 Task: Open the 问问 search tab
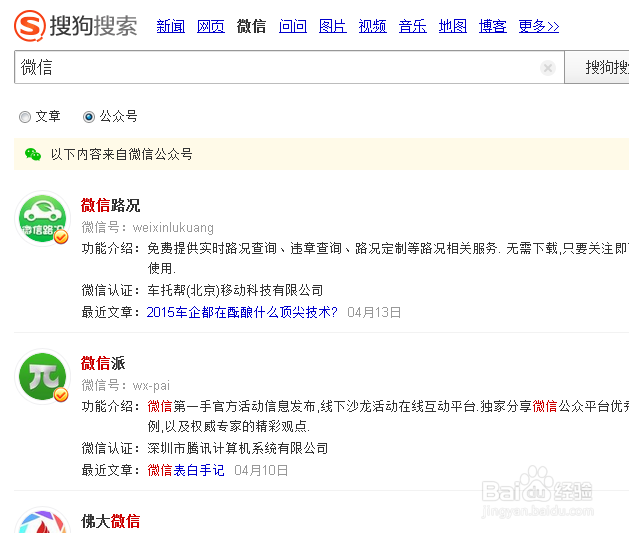click(x=293, y=26)
